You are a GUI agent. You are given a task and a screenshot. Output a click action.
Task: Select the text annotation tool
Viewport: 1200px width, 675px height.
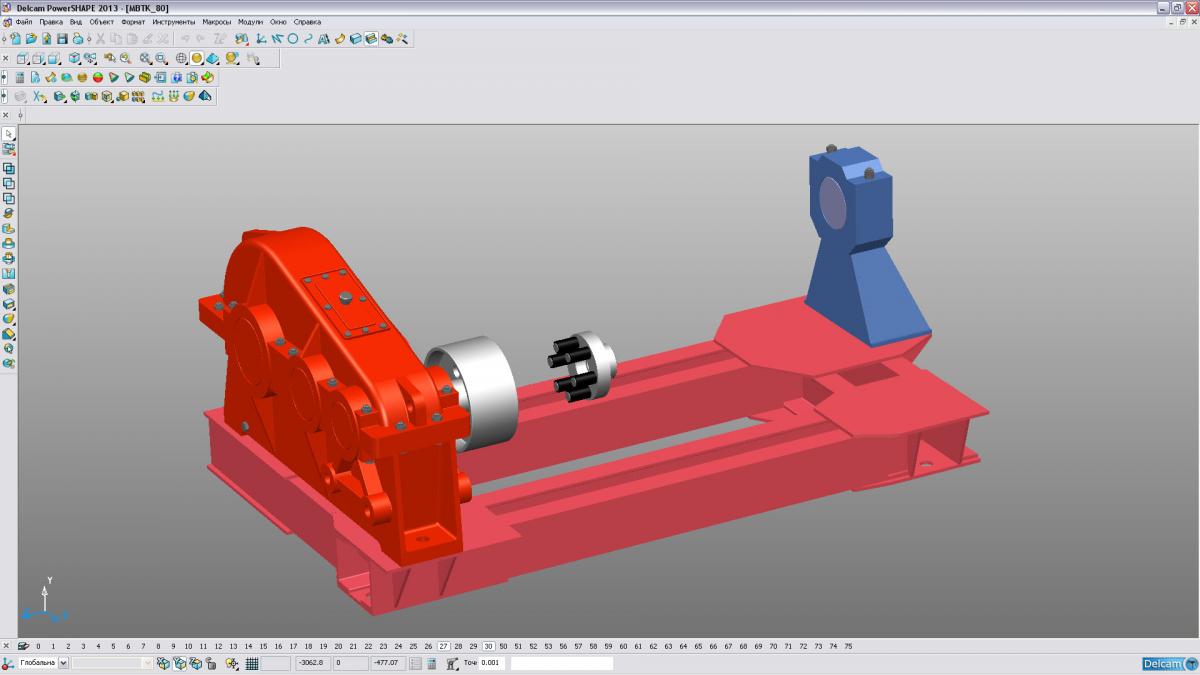click(324, 39)
